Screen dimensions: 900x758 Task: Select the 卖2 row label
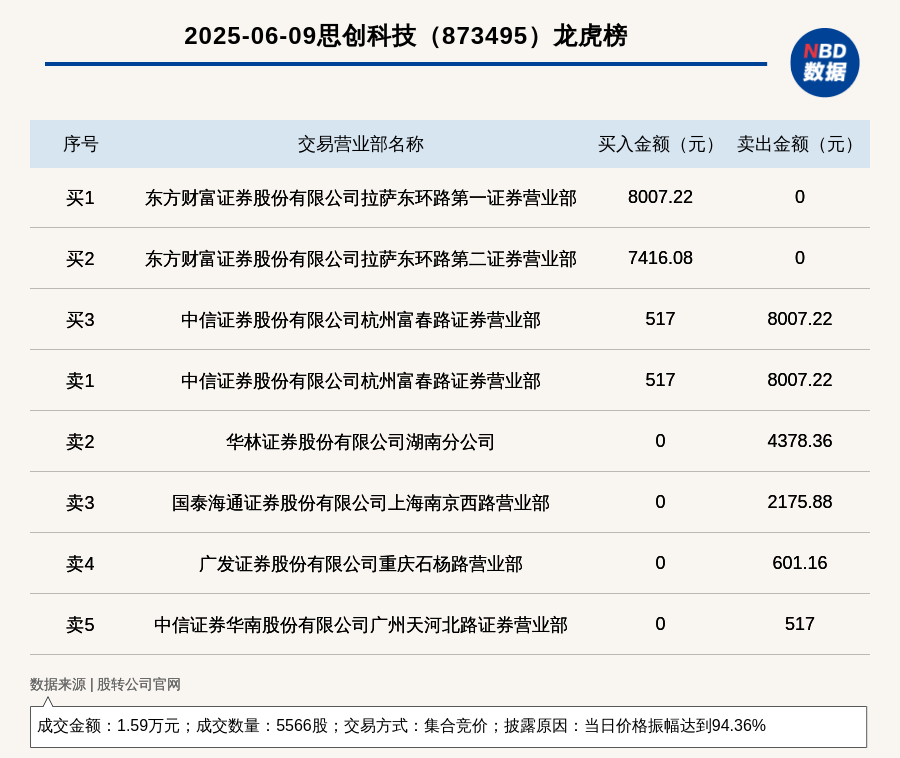[80, 442]
